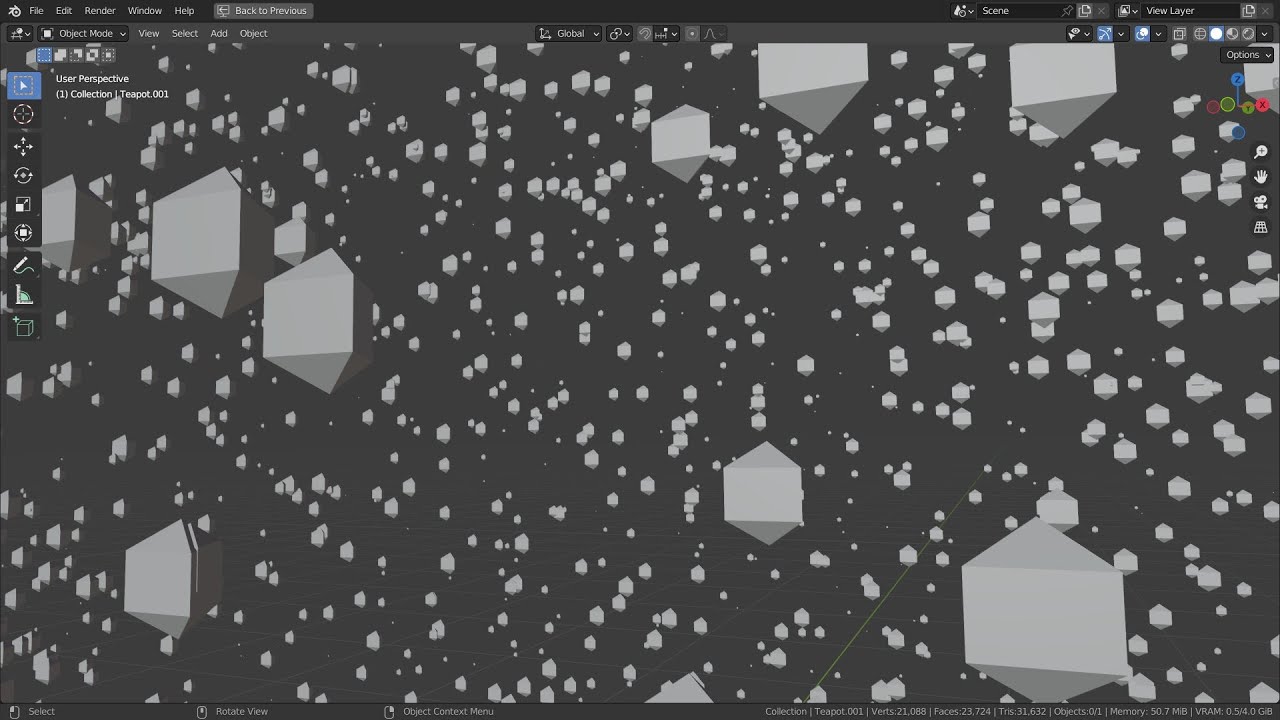Screen dimensions: 1280x720
Task: Click the Y axis on navigation gizmo
Action: pos(1248,108)
